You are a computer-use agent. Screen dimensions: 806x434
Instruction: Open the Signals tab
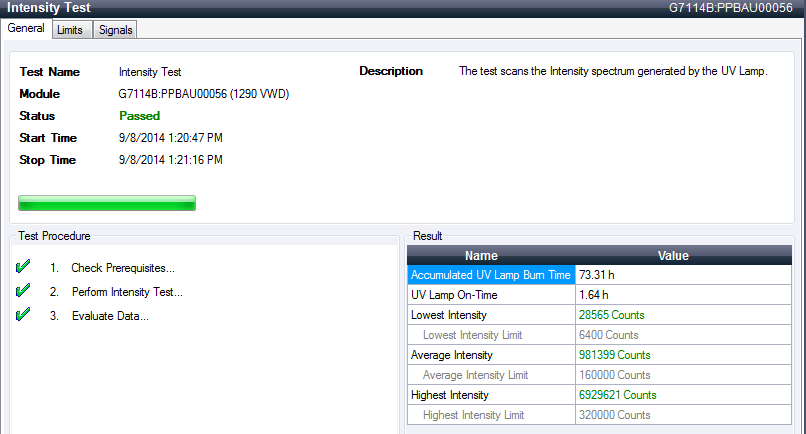[115, 30]
